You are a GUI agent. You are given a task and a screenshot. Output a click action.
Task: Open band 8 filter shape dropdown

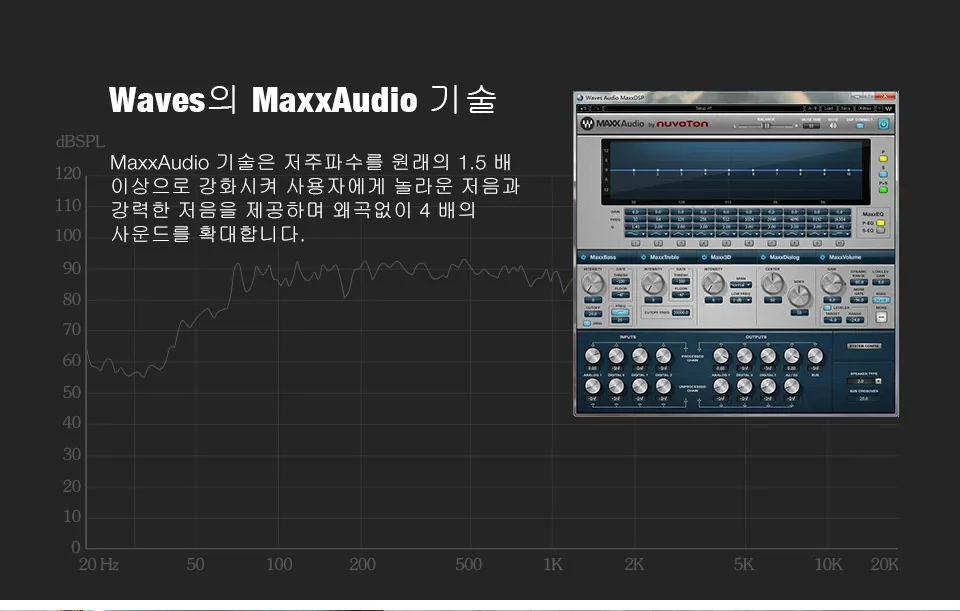pyautogui.click(x=795, y=234)
